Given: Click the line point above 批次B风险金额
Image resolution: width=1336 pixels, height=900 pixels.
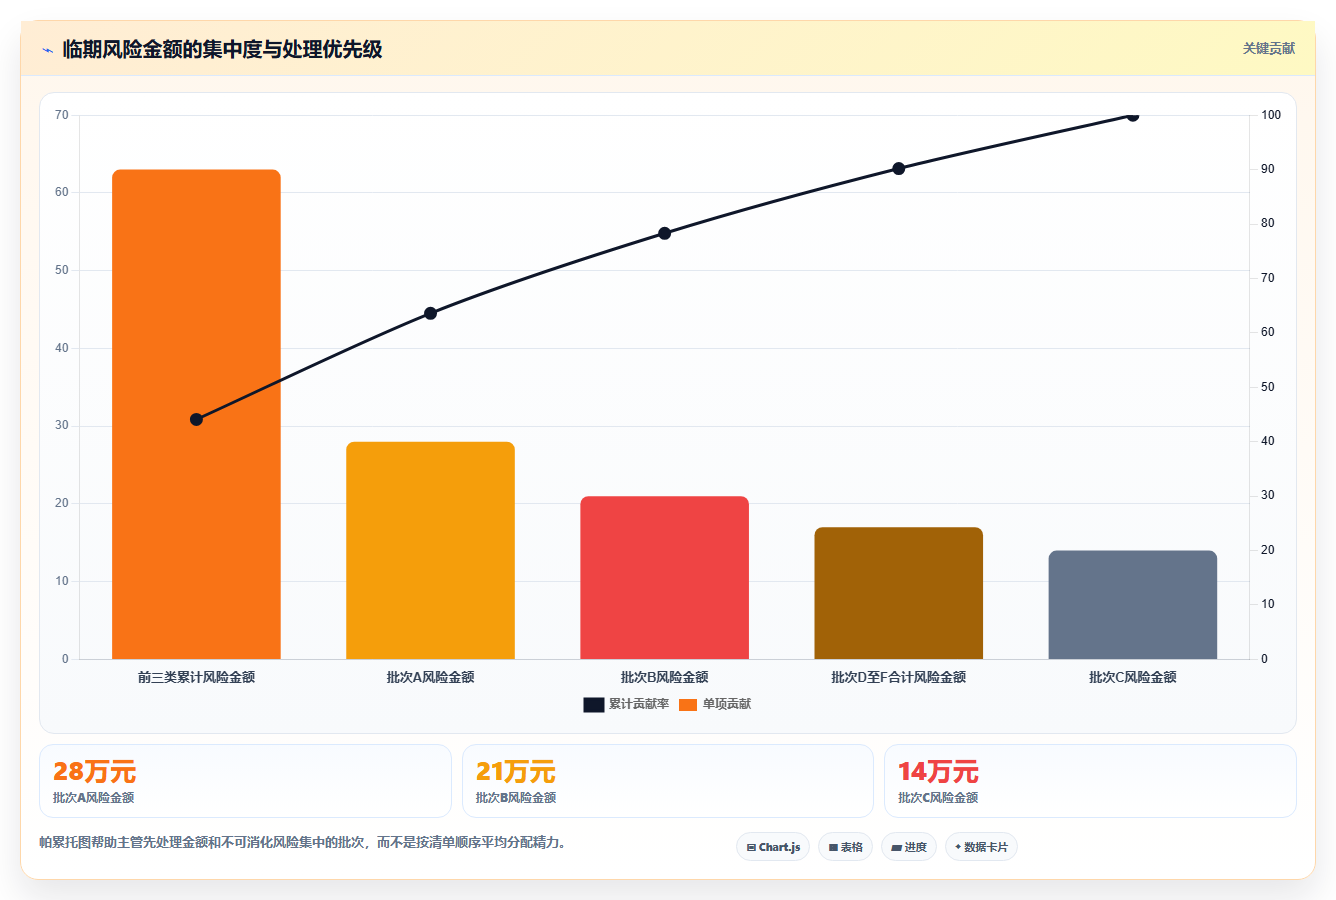Looking at the screenshot, I should (x=664, y=233).
